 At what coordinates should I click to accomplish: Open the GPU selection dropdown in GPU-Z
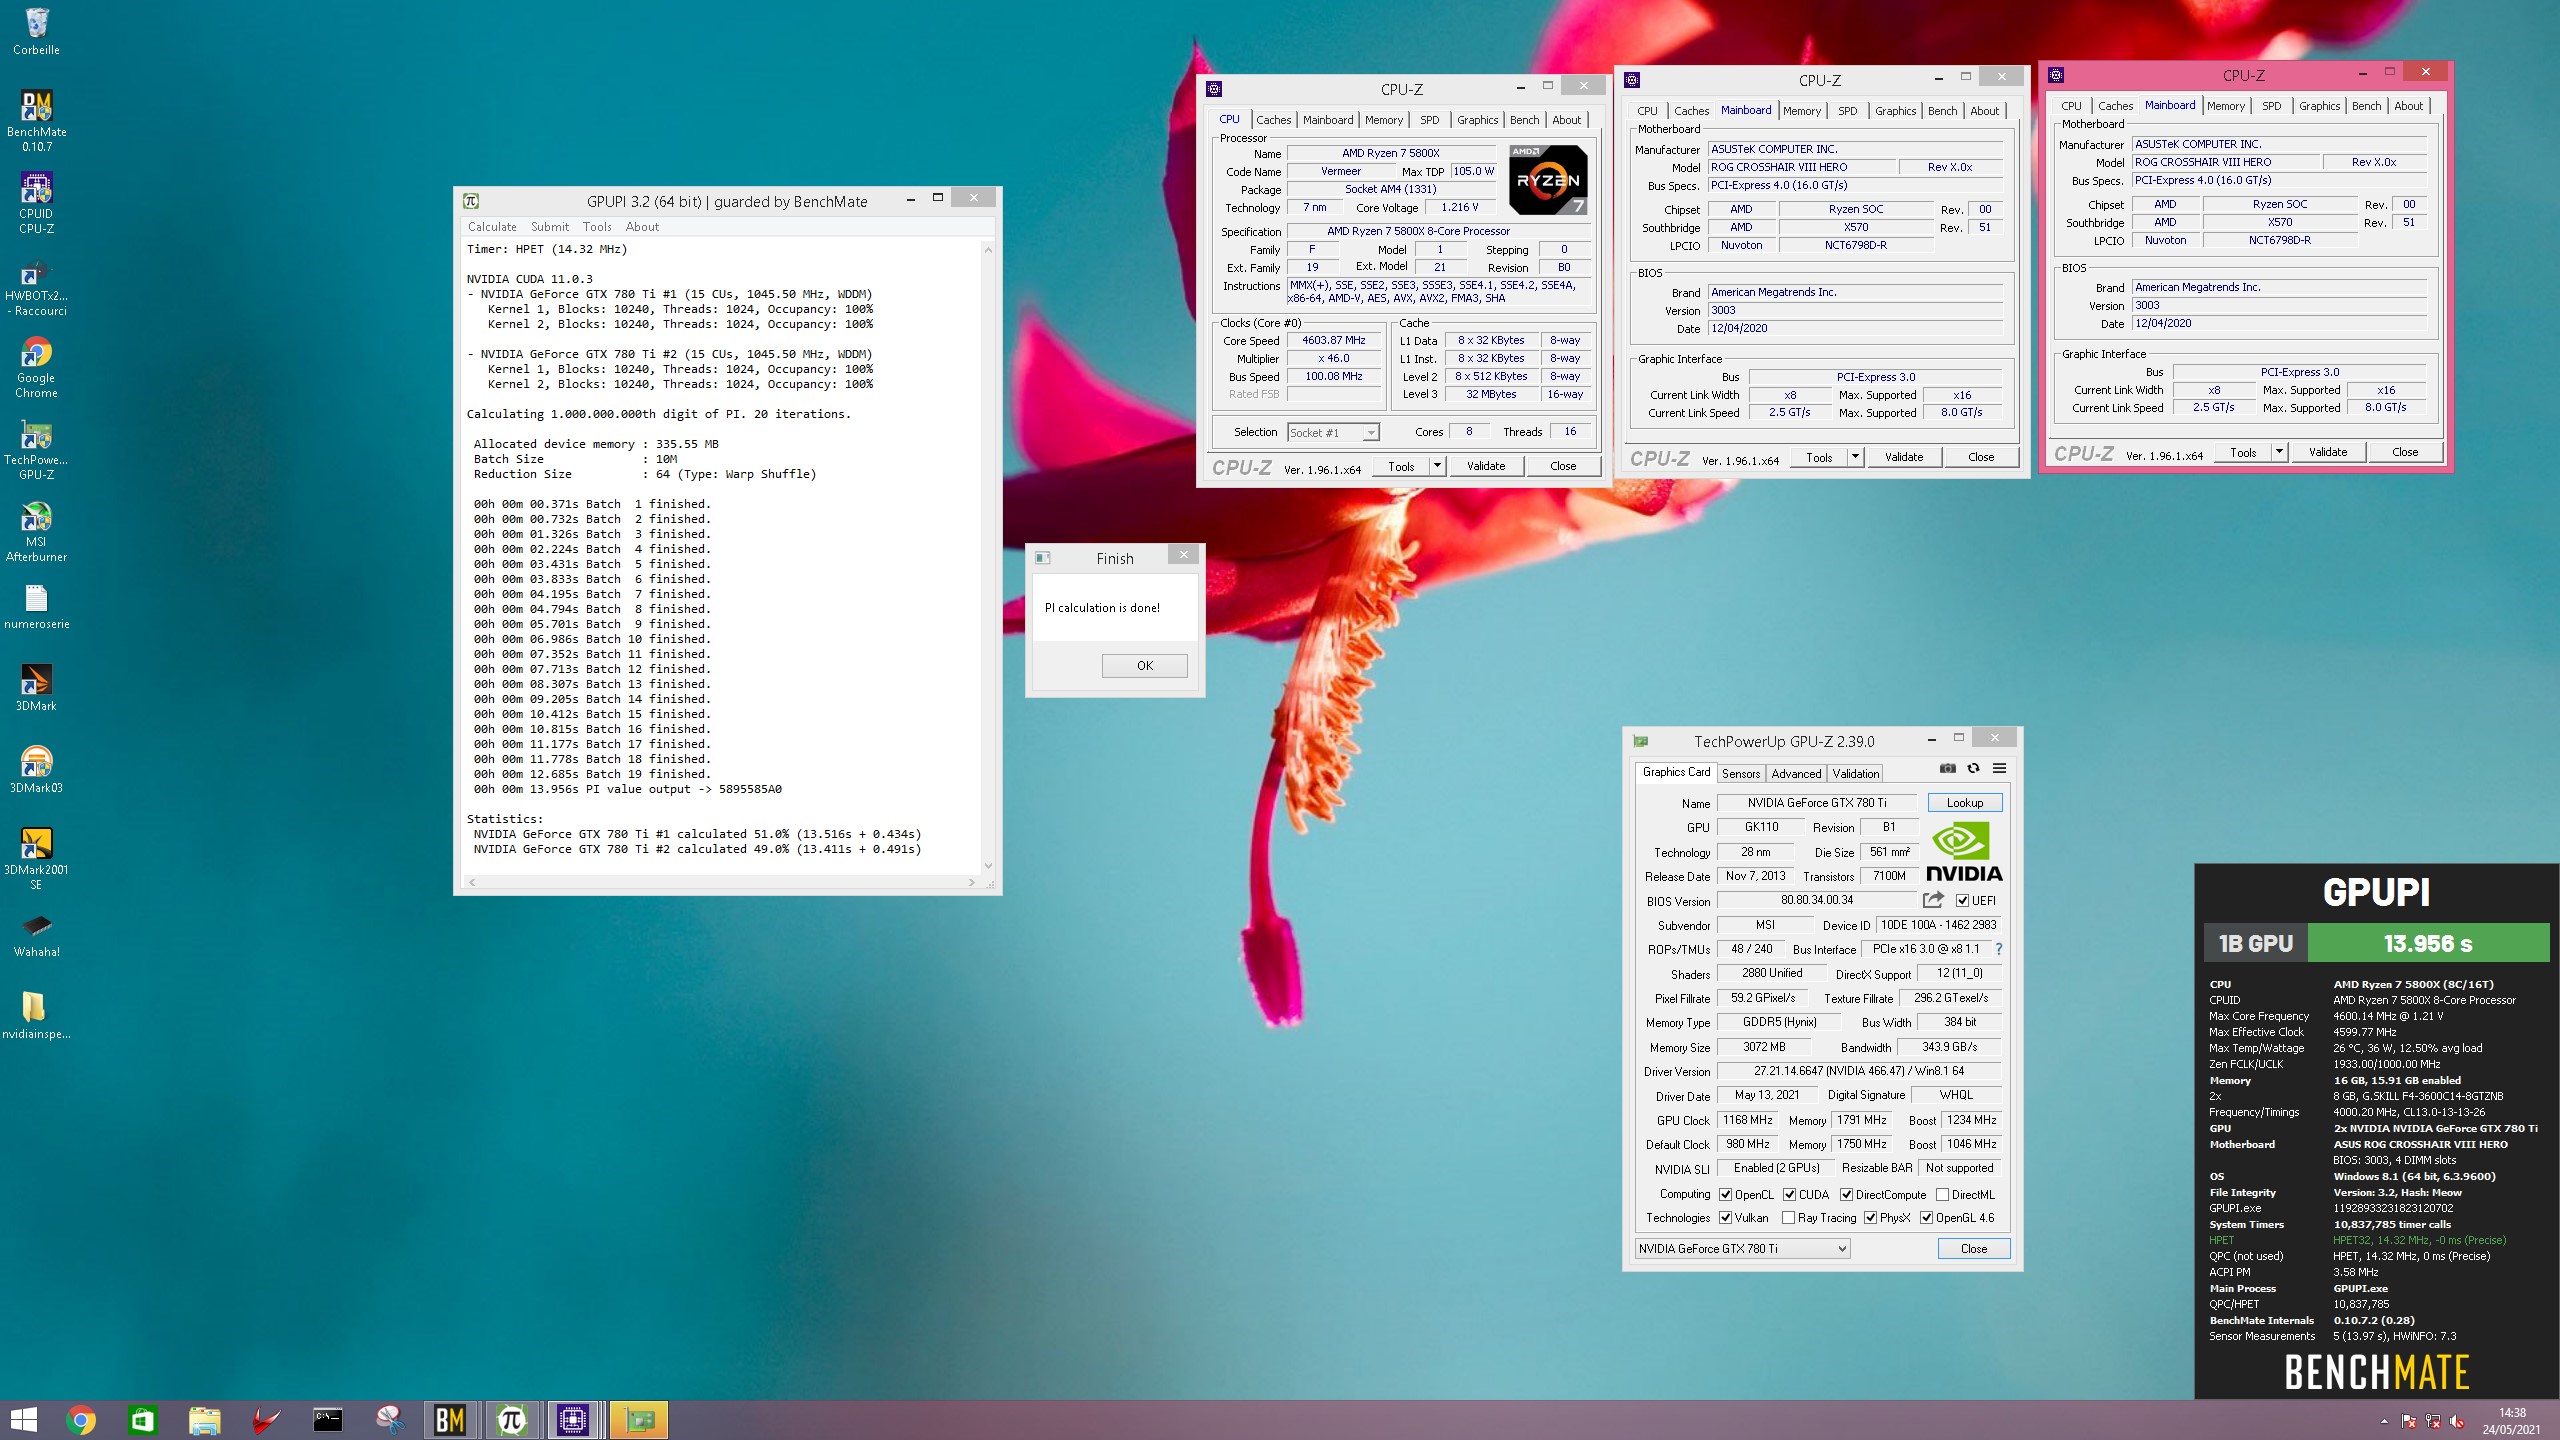[1742, 1249]
